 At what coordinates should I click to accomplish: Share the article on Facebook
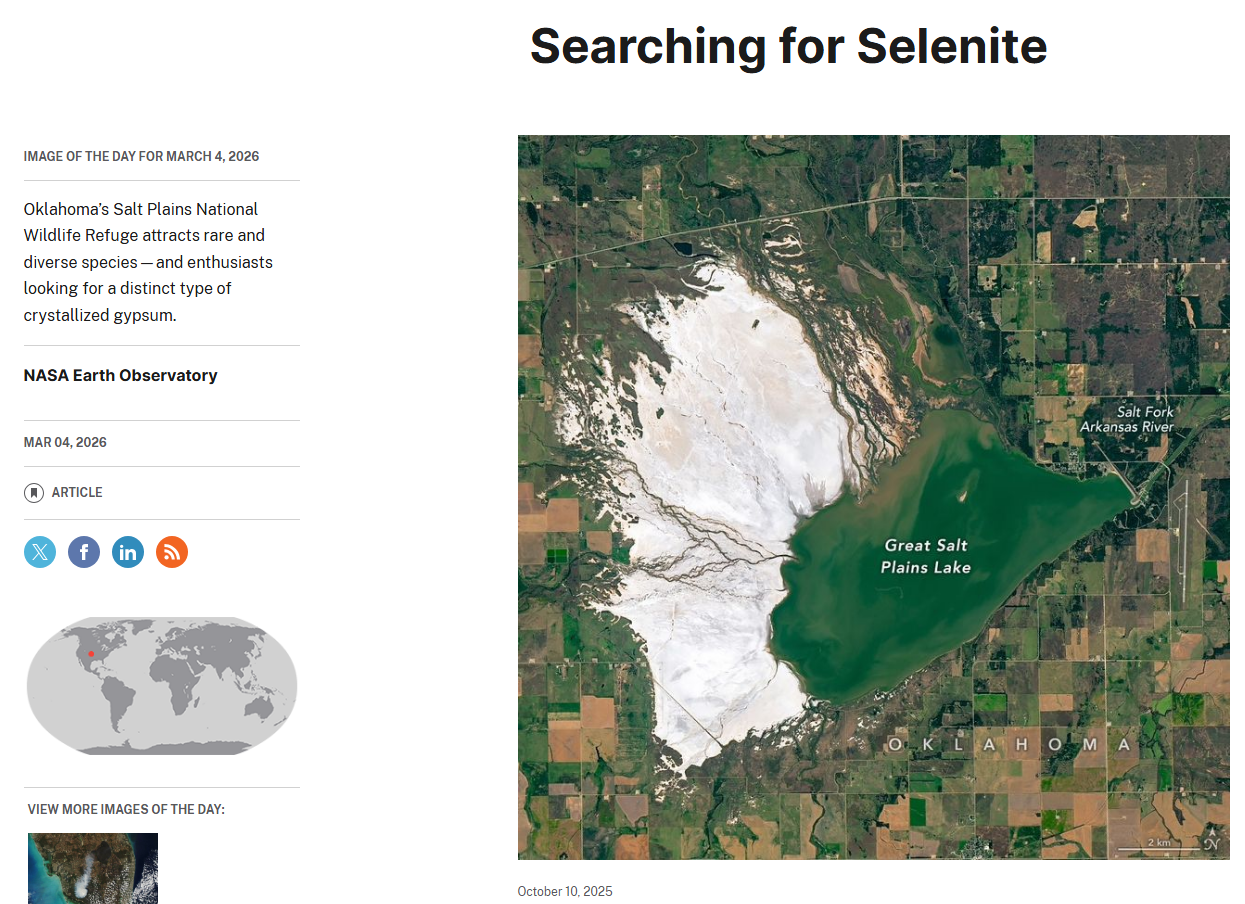pos(84,552)
